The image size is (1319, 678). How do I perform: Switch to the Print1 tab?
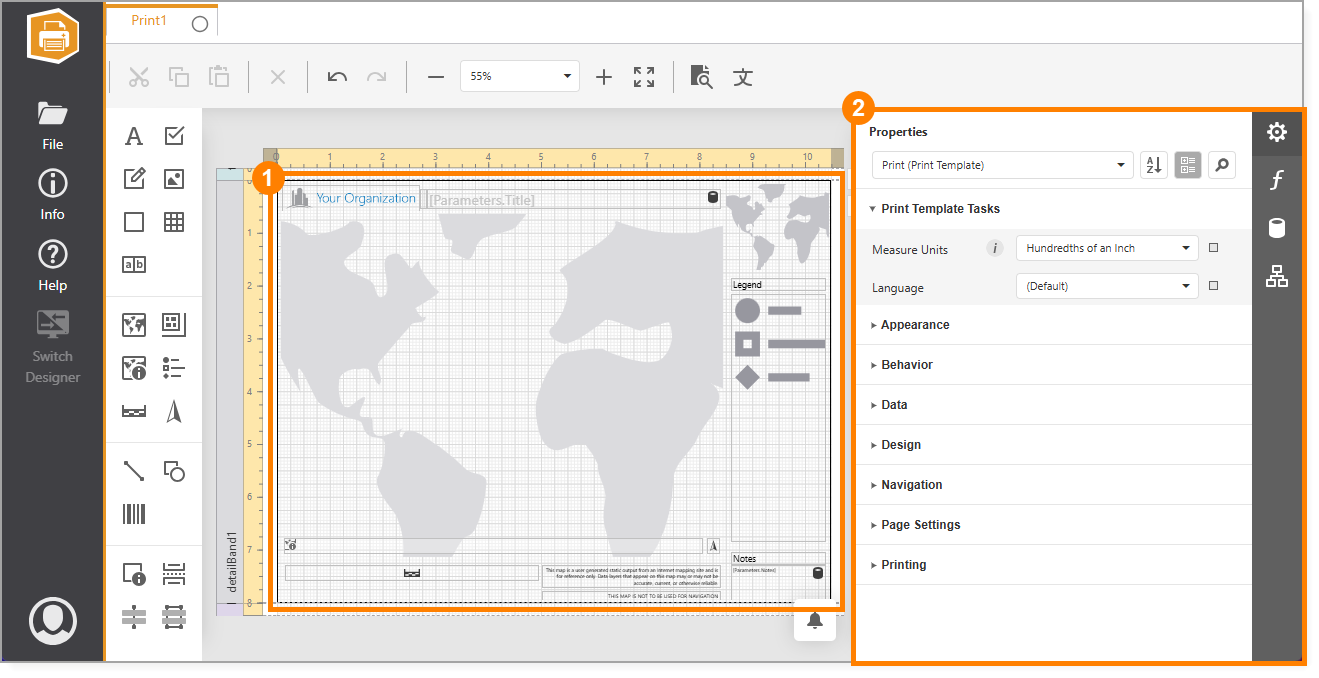[x=149, y=21]
